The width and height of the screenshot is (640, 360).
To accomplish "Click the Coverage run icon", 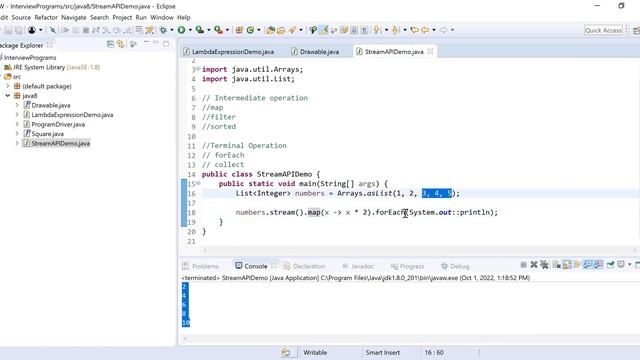I will 200,30.
